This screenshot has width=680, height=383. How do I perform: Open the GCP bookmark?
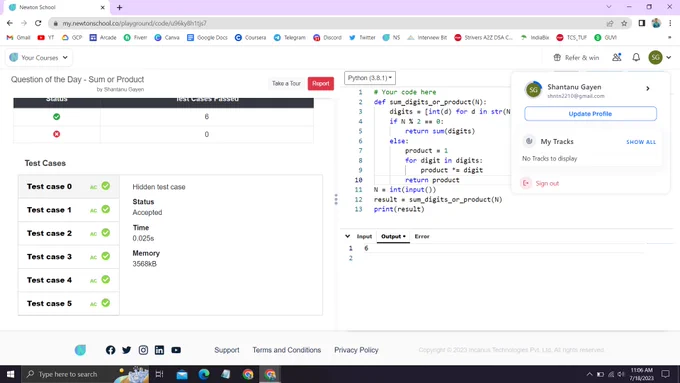point(72,37)
